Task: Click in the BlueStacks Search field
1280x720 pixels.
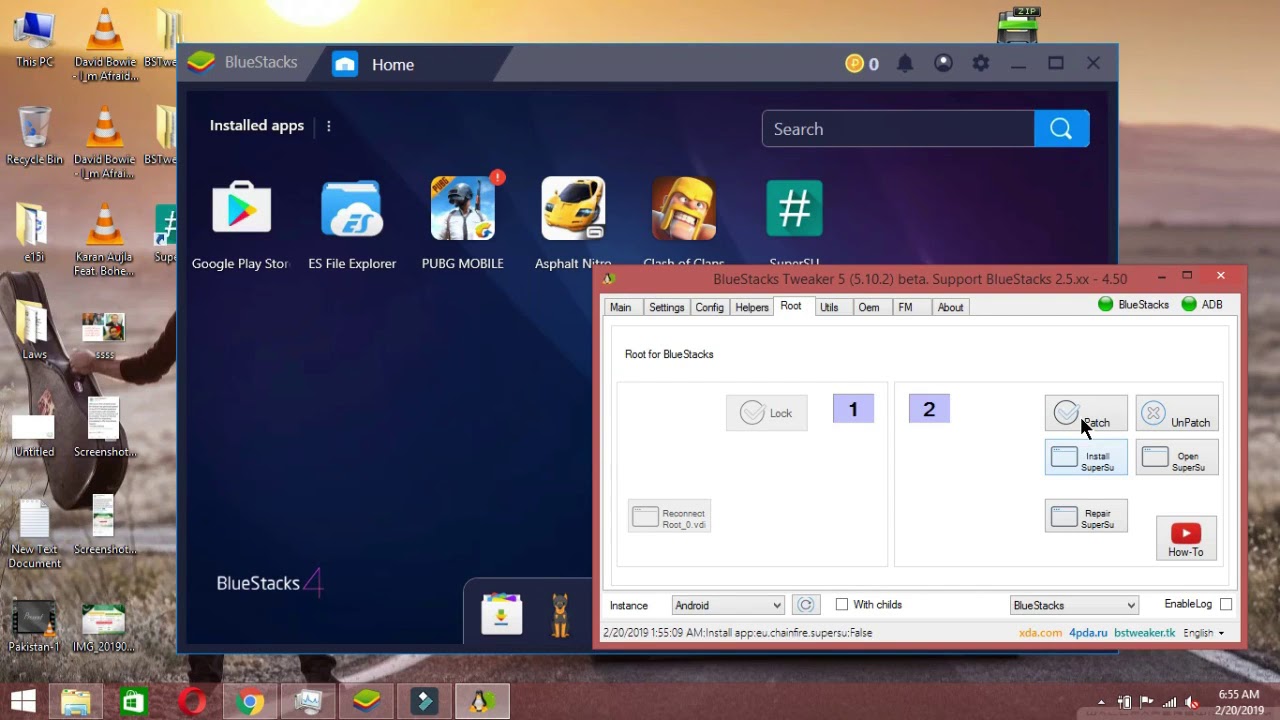Action: (898, 129)
